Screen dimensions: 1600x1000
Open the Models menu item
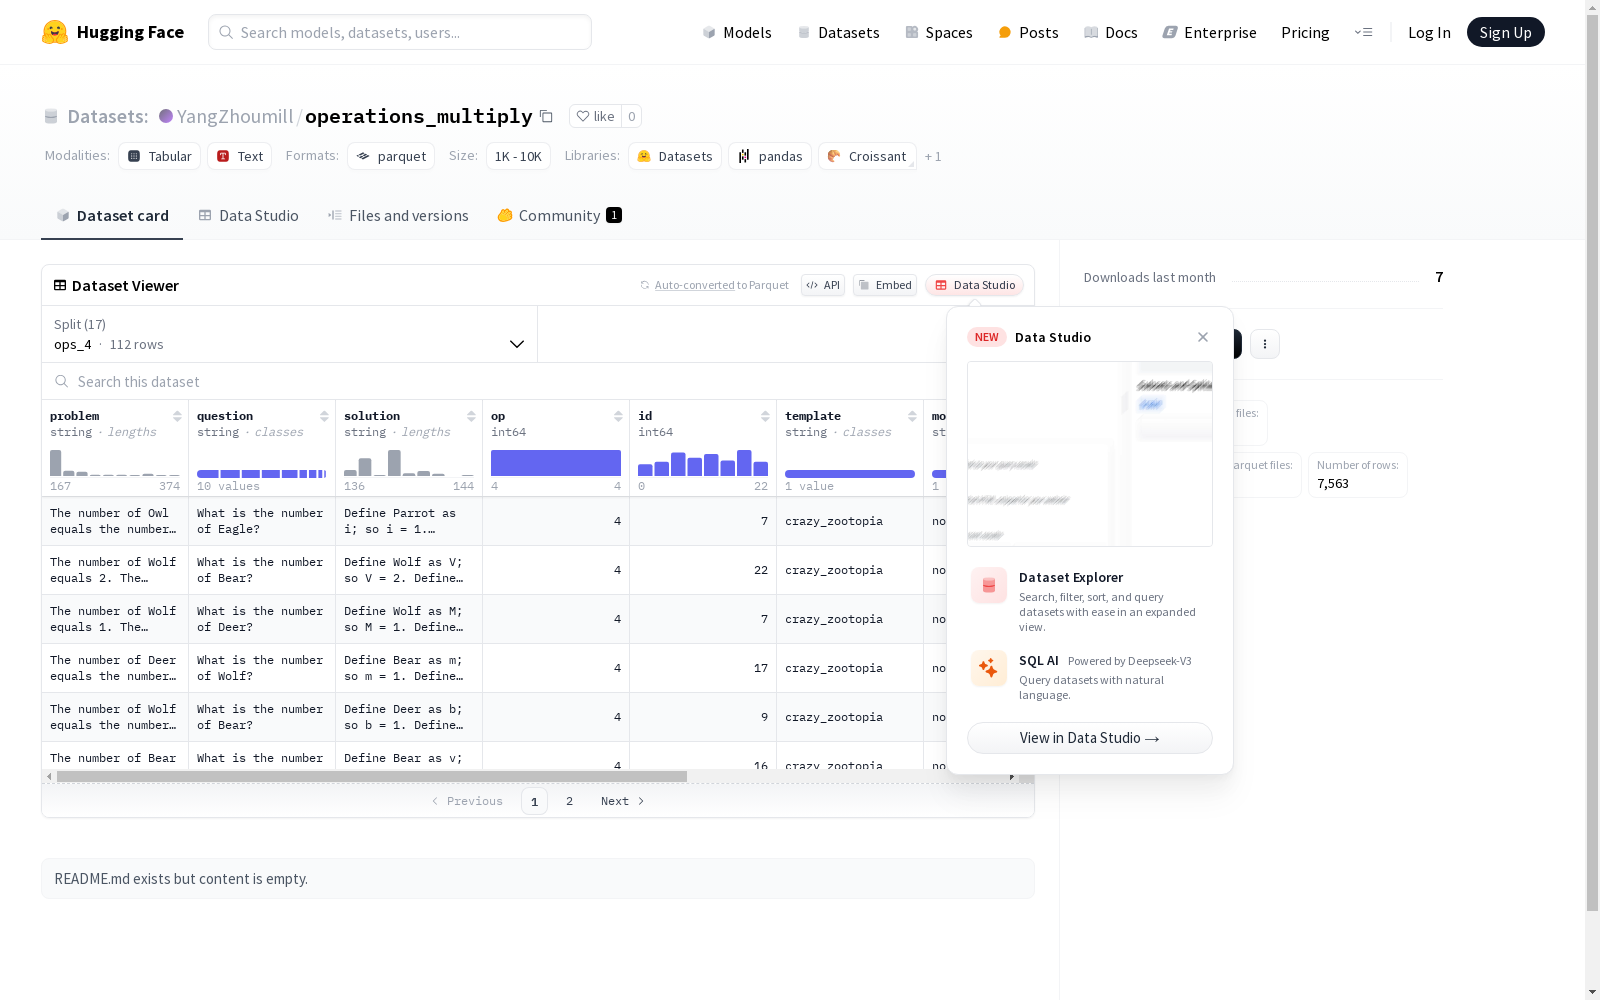(x=737, y=32)
